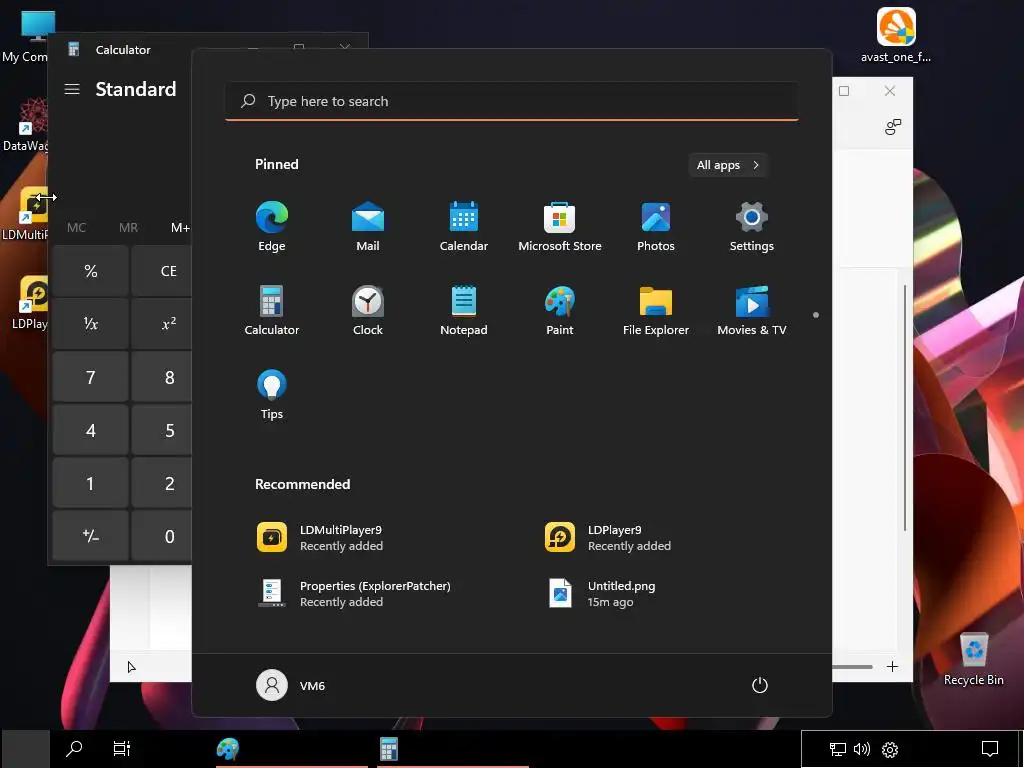The image size is (1024, 768).
Task: Click digit 1 in Calculator
Action: (91, 483)
